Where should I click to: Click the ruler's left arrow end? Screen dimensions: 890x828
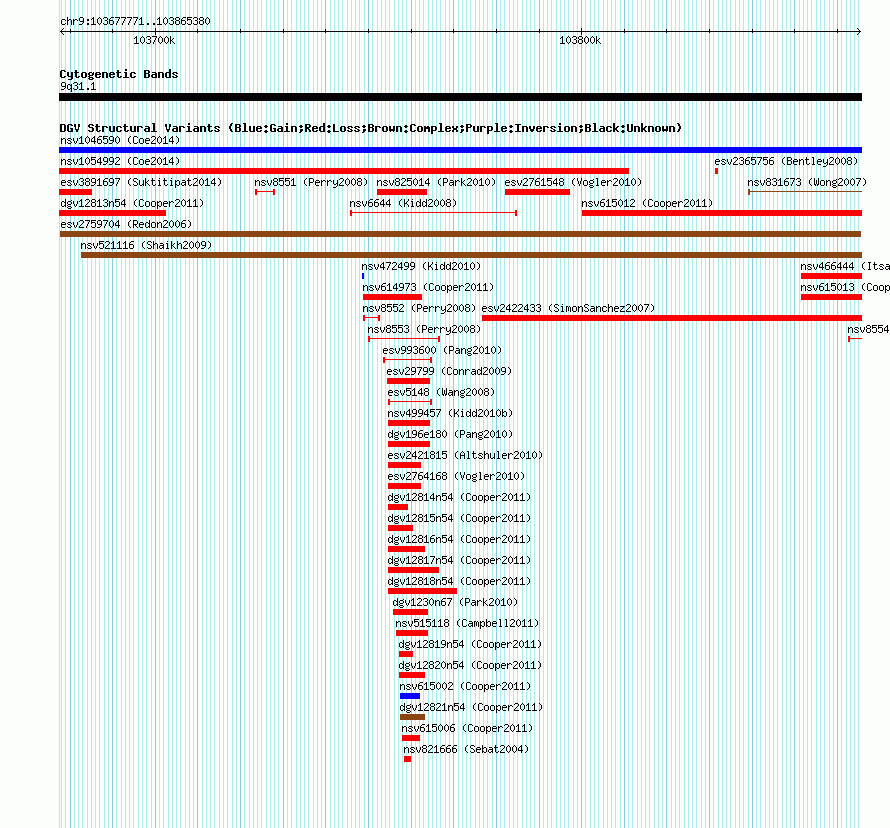(63, 32)
